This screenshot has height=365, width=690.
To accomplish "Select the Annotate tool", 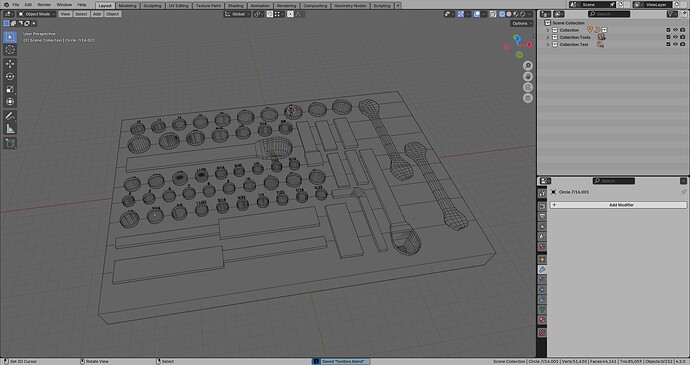I will (10, 116).
